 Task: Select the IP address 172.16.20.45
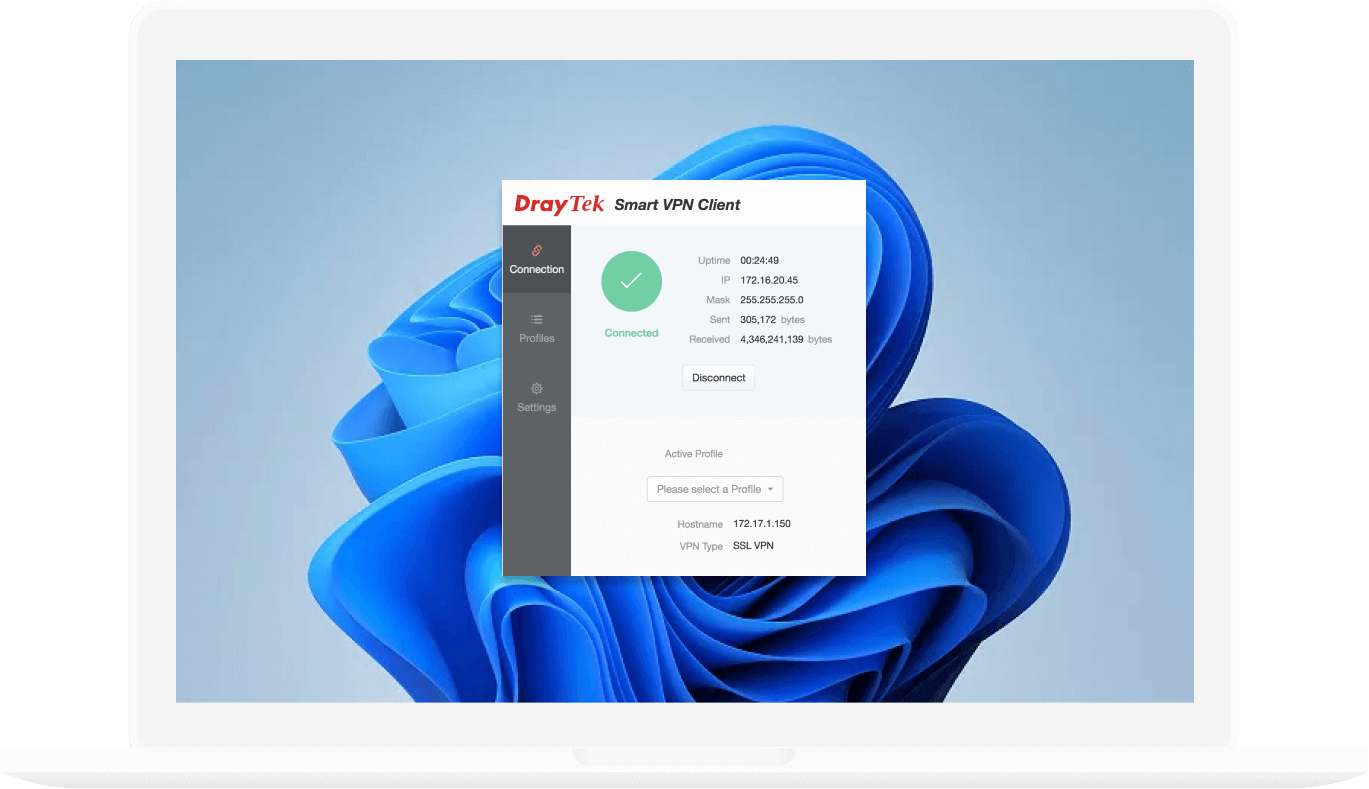(x=769, y=280)
